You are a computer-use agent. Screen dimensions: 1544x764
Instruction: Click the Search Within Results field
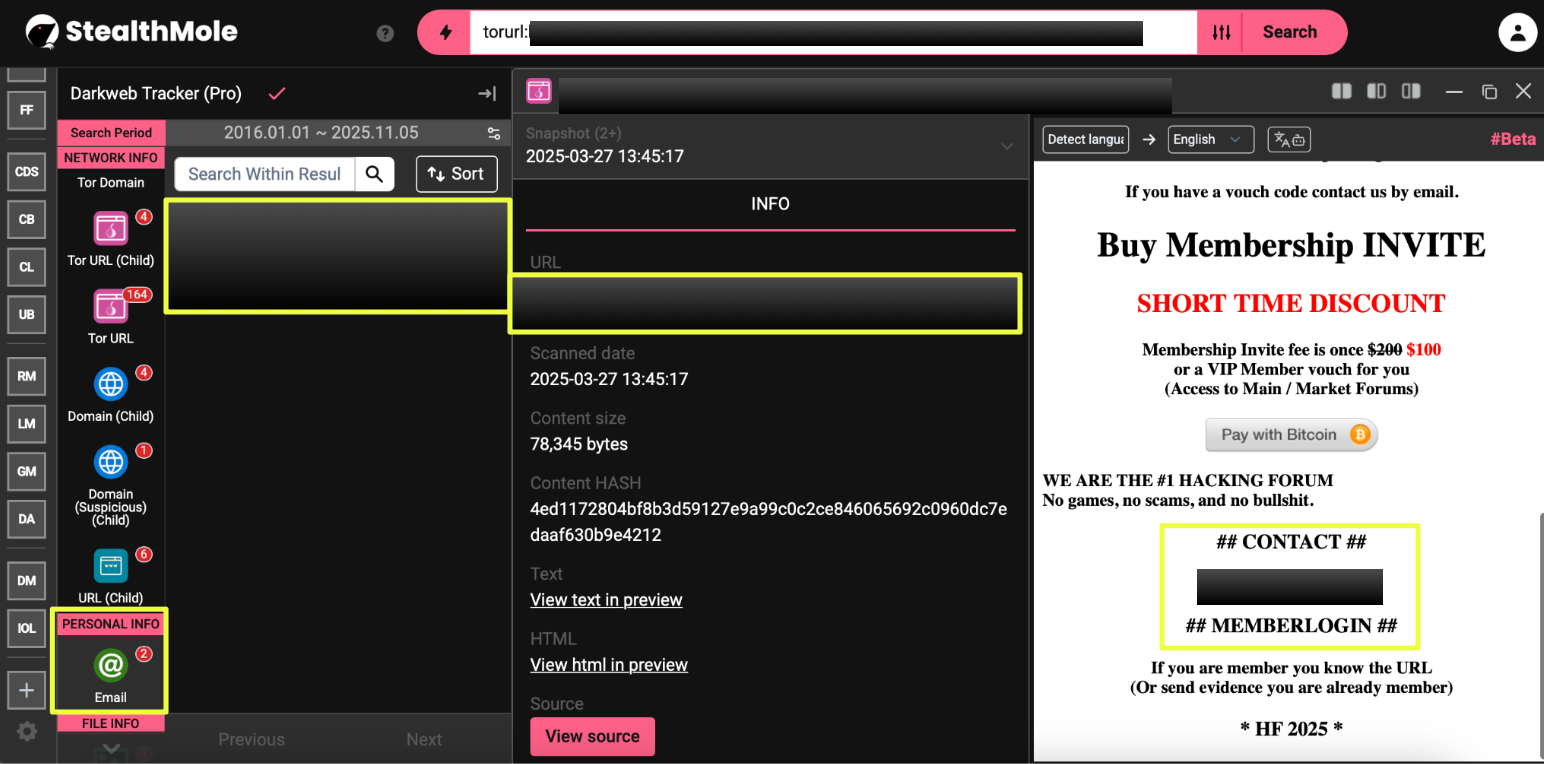(x=265, y=174)
